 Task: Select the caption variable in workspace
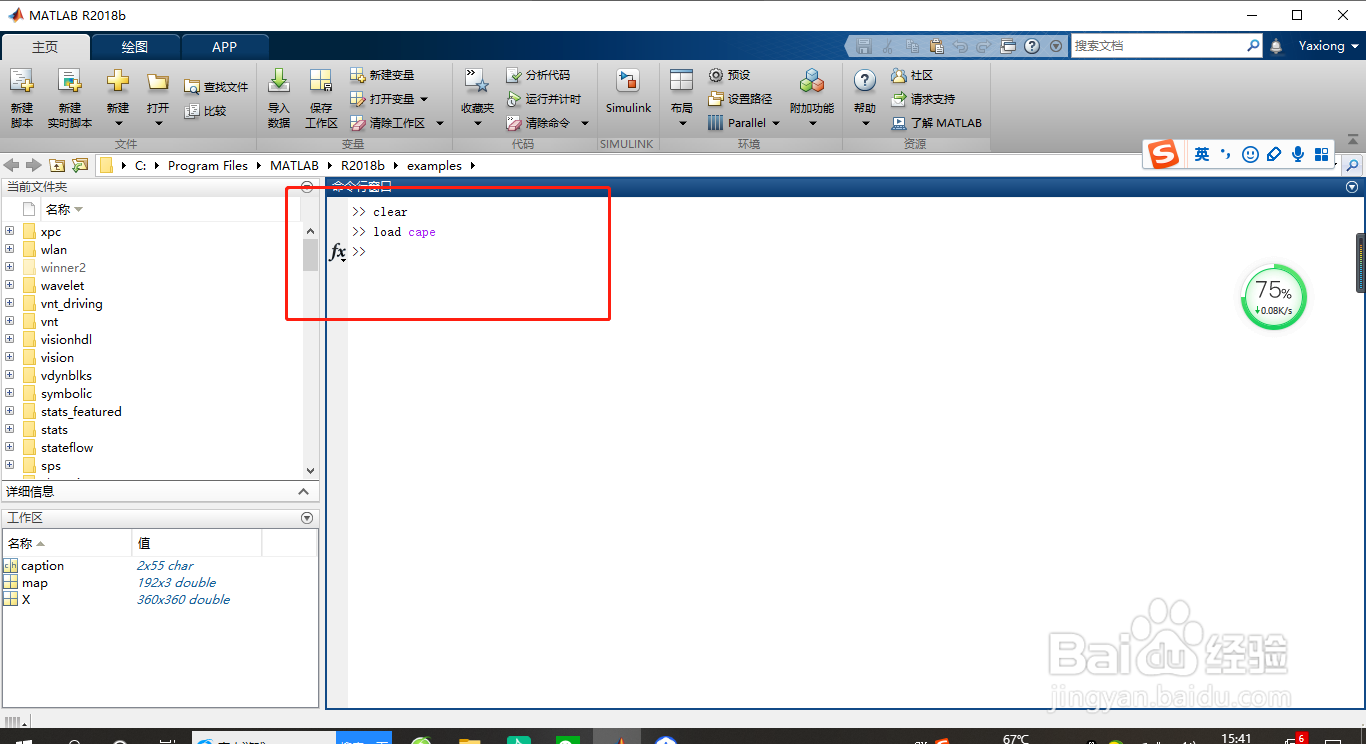coord(43,566)
